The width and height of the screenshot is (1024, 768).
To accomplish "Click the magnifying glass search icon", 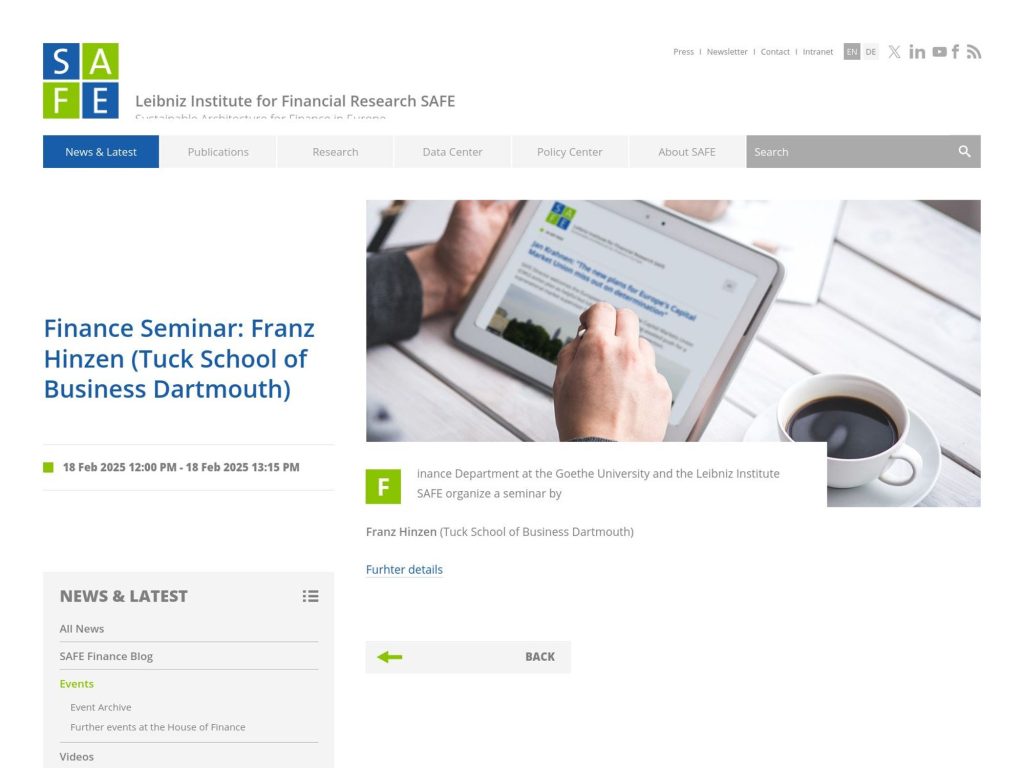I will 963,151.
